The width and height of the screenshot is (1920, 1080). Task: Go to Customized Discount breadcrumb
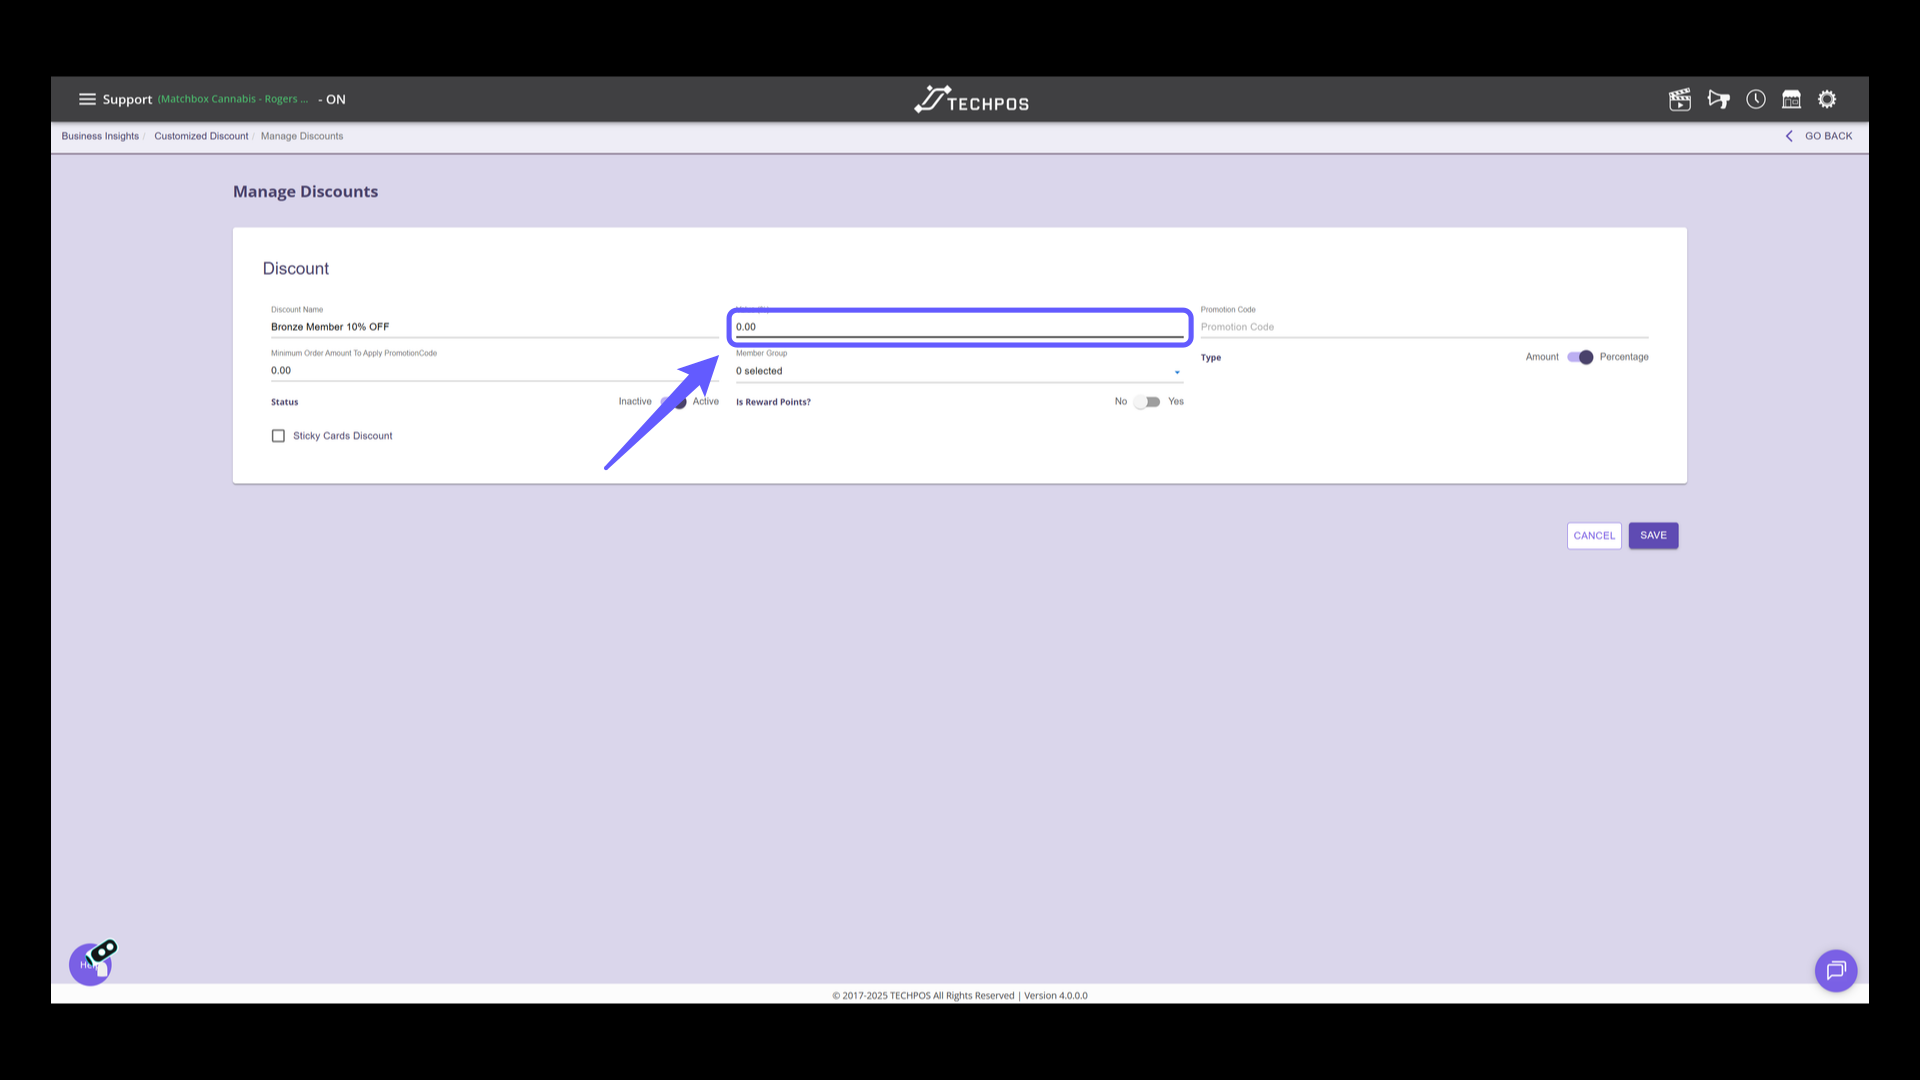(x=201, y=136)
